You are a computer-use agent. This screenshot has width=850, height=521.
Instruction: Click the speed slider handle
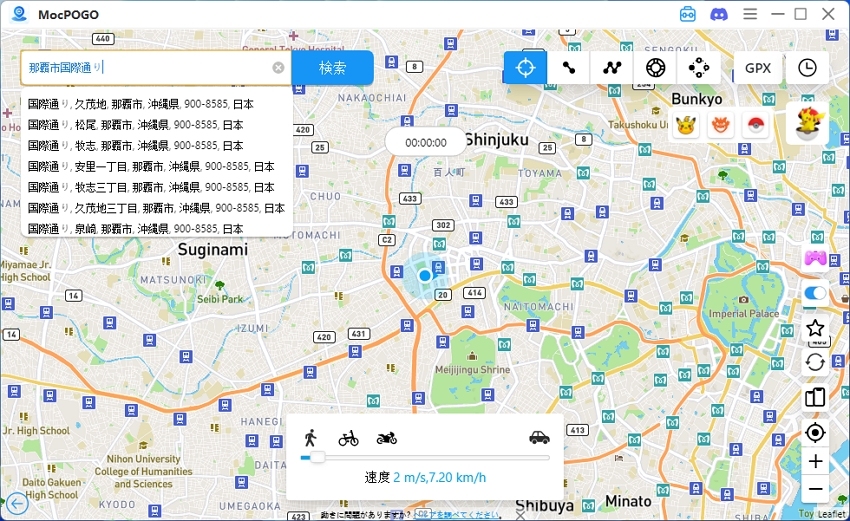(317, 458)
